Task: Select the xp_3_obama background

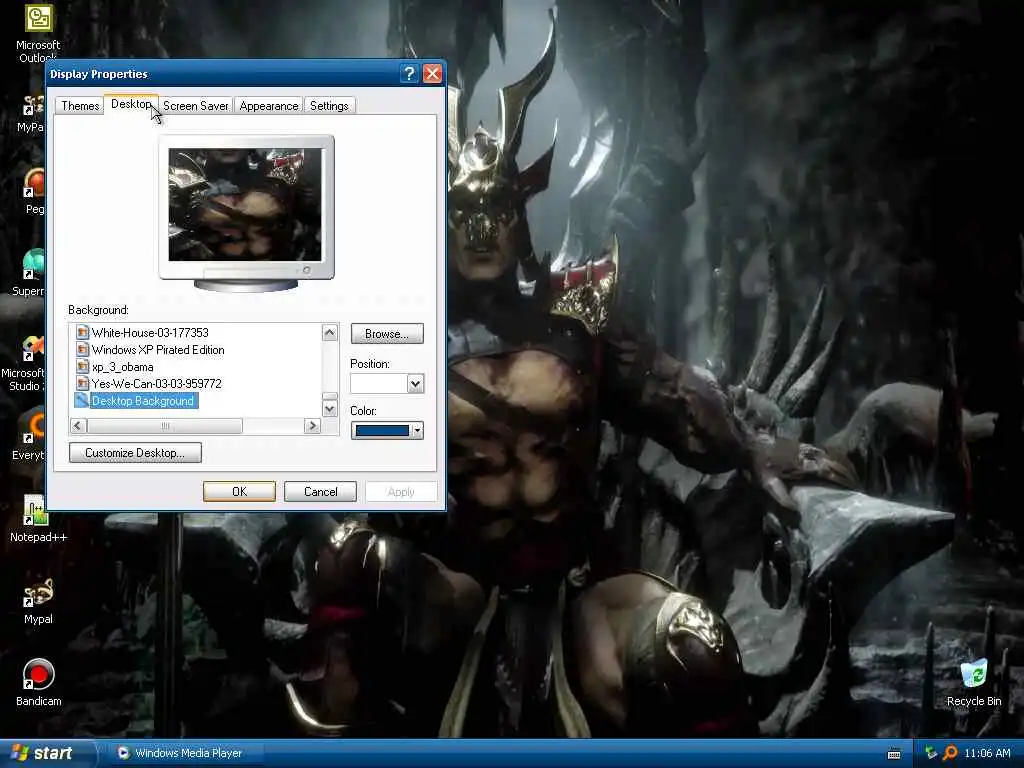Action: click(123, 366)
